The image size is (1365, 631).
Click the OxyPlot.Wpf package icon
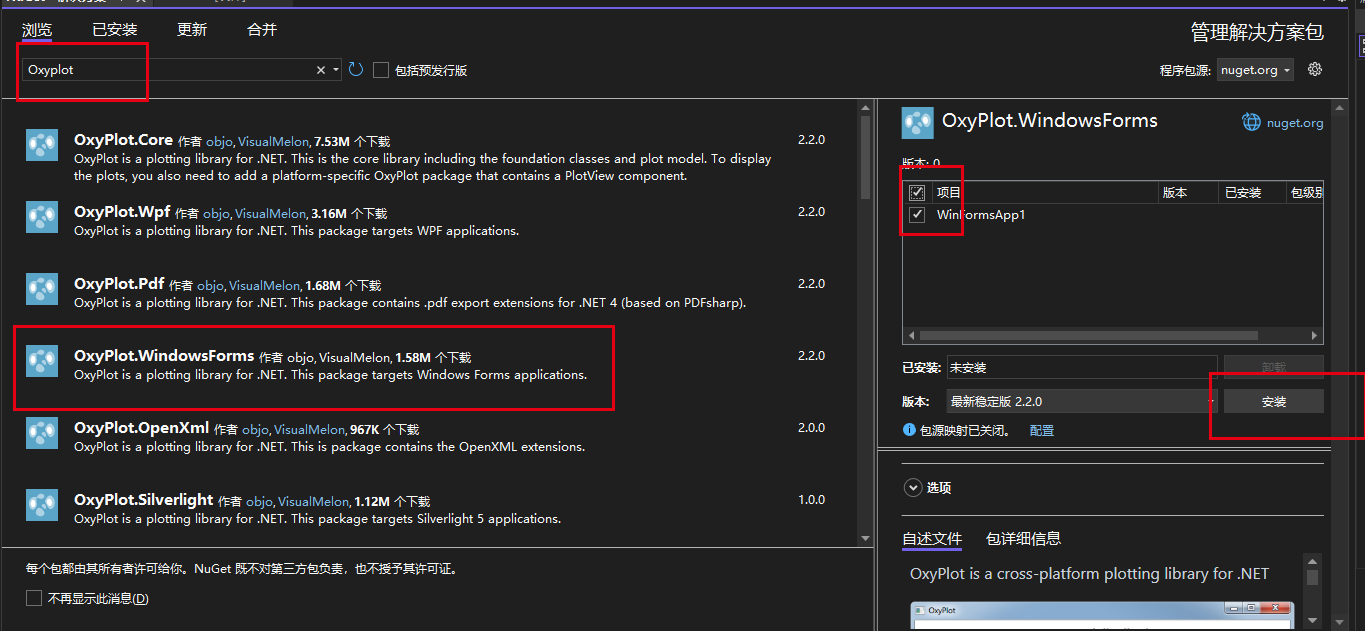[42, 217]
